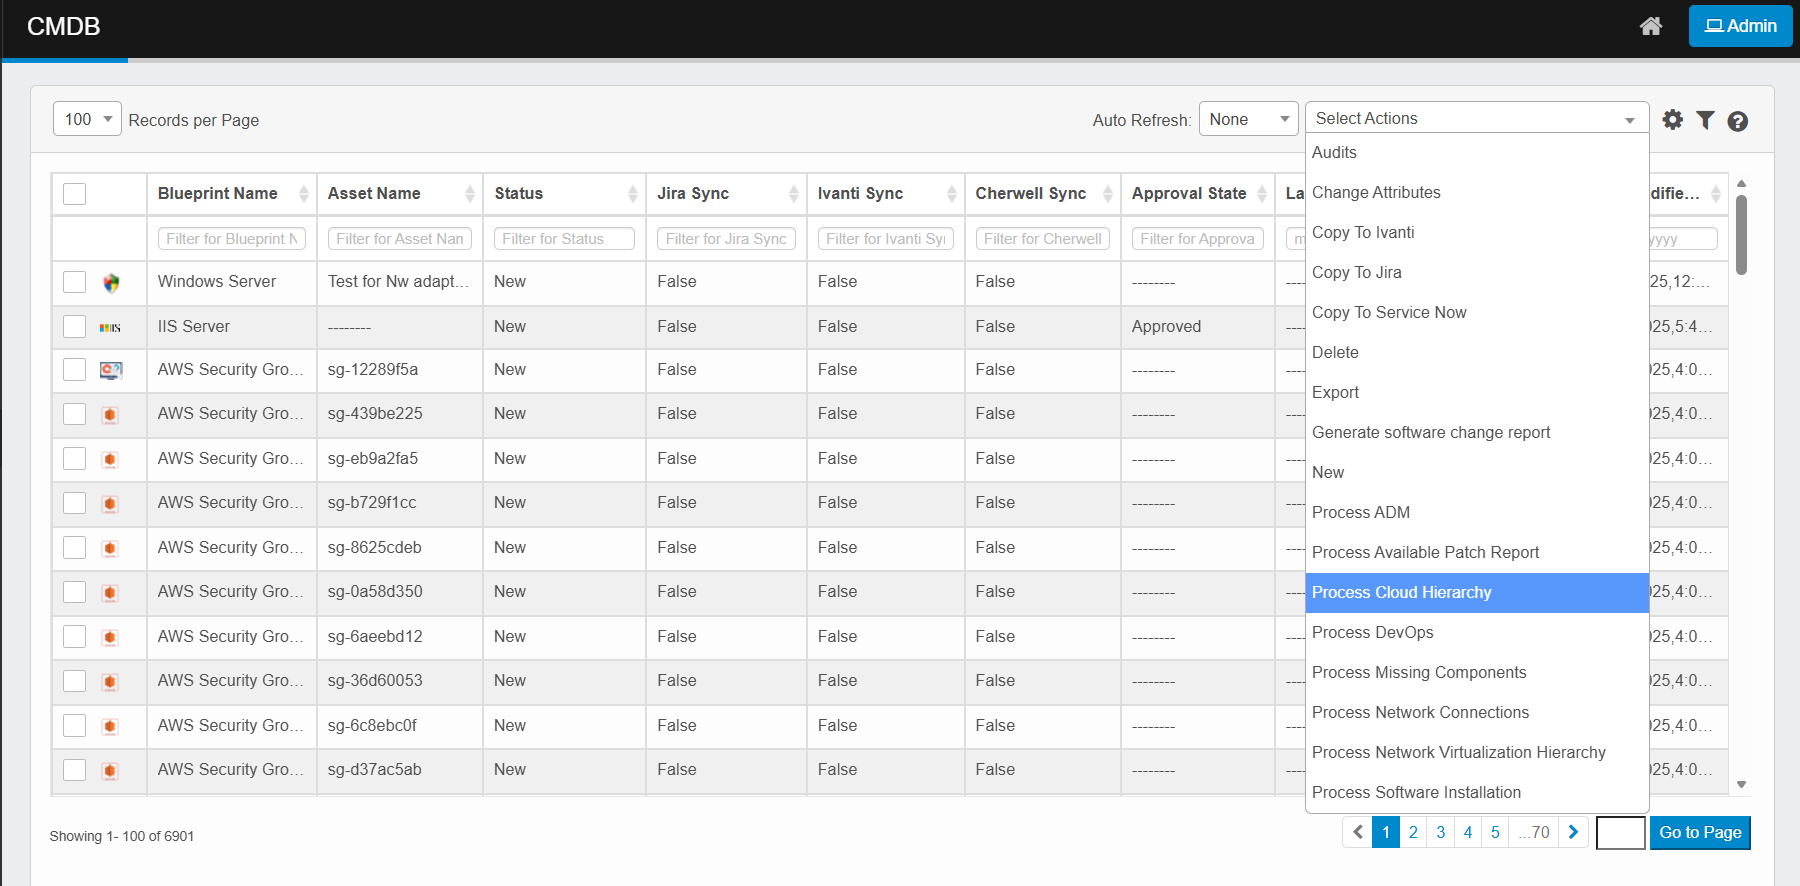Select Export from actions list
Screen dimensions: 1800x886
click(1335, 393)
